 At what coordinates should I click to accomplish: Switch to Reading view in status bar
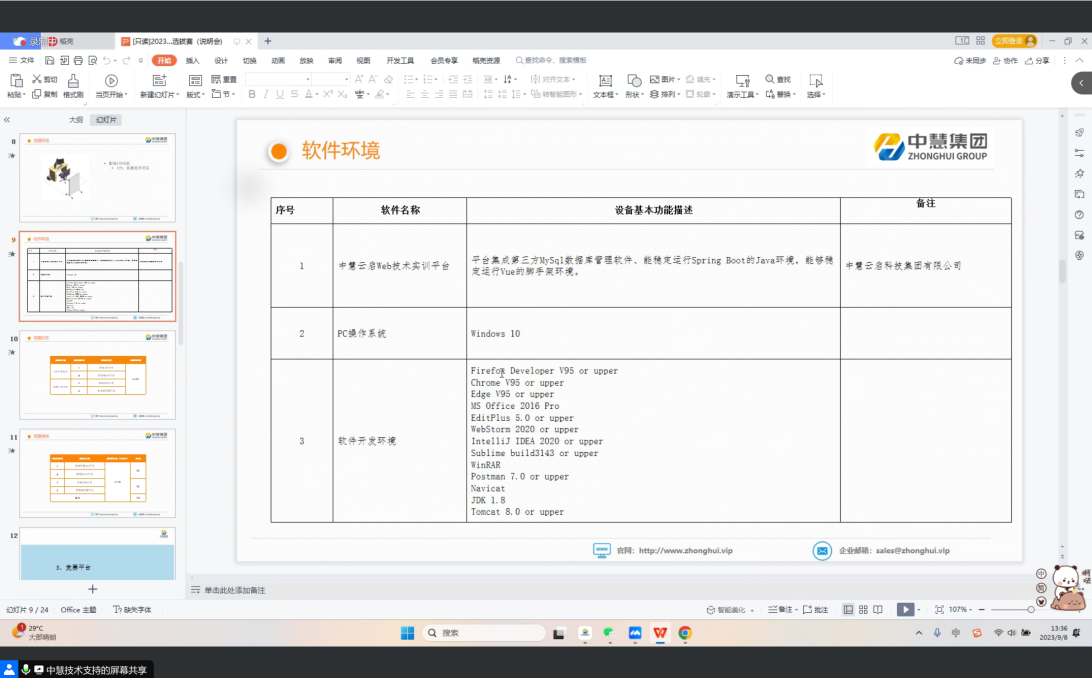click(878, 610)
